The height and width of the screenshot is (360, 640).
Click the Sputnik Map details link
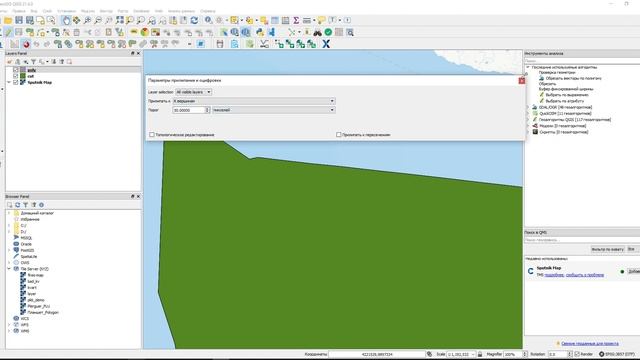click(554, 275)
